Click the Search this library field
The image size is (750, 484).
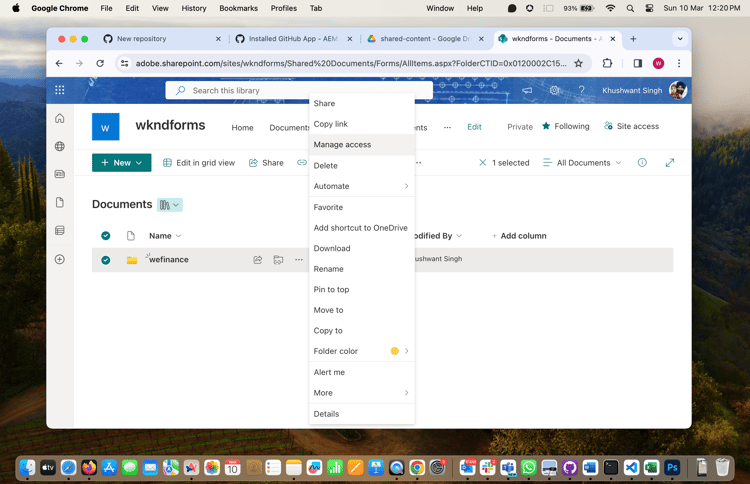click(299, 90)
